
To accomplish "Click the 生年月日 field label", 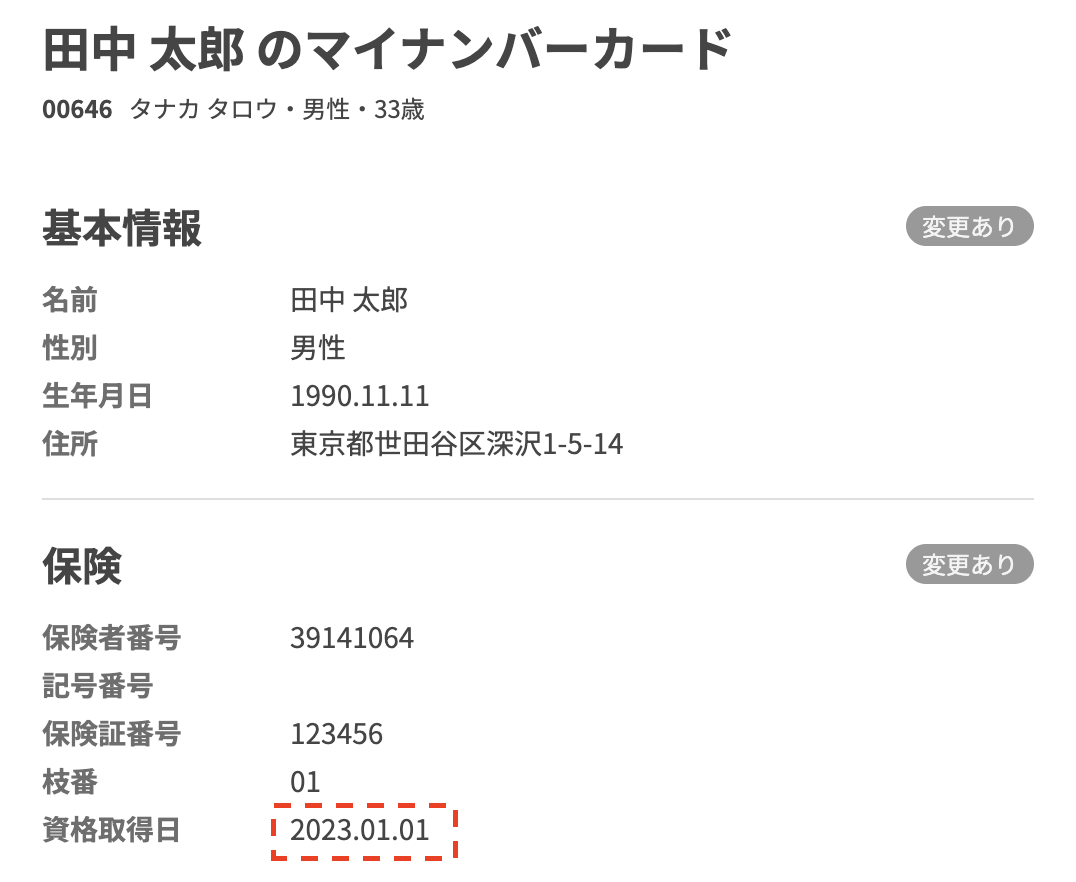I will click(x=97, y=396).
